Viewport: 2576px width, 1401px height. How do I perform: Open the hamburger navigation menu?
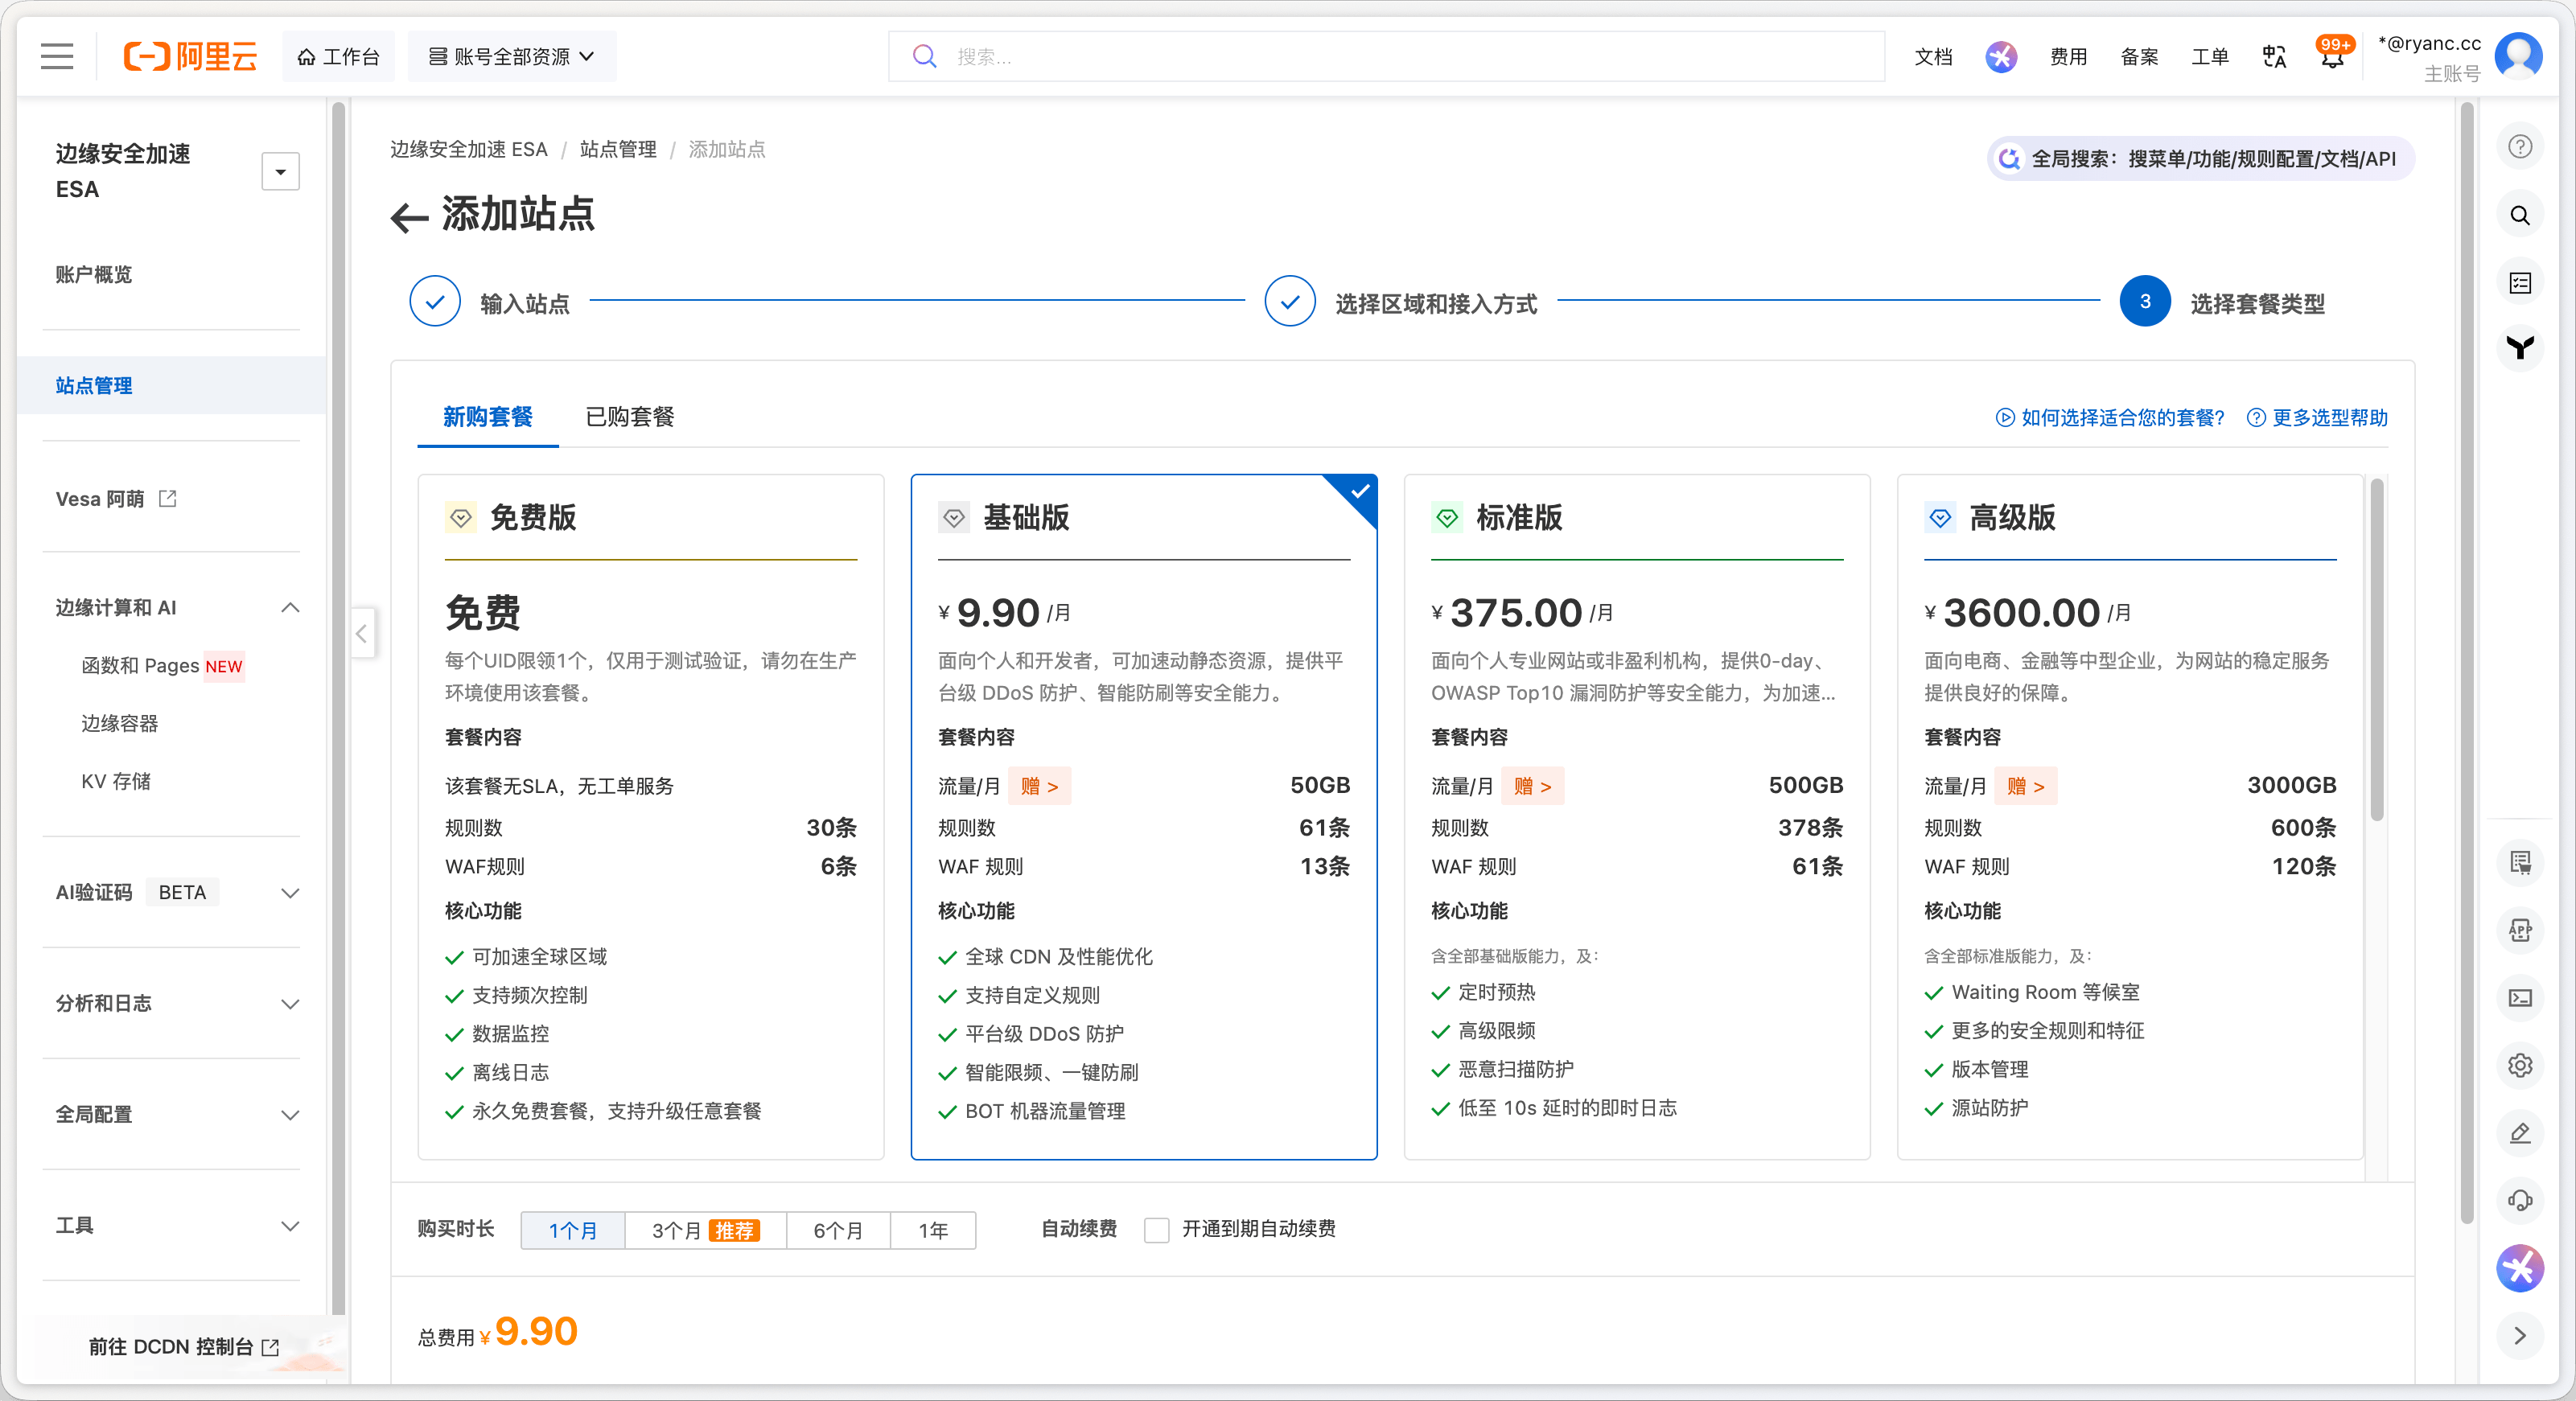click(57, 56)
